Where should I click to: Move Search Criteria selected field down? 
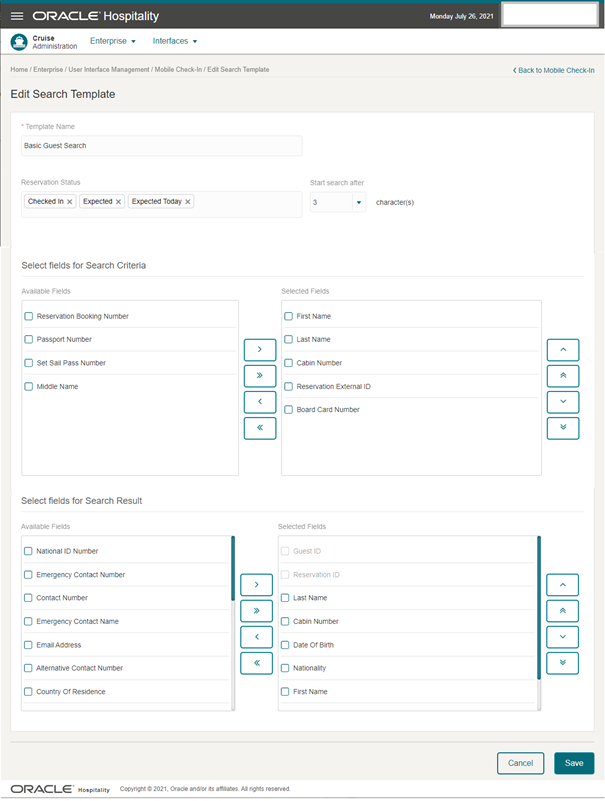(x=563, y=402)
